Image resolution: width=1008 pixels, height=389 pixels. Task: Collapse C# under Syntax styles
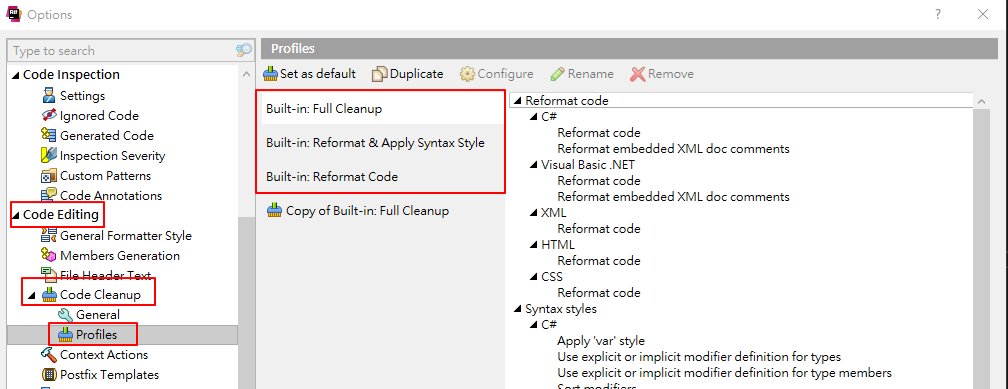[x=534, y=325]
